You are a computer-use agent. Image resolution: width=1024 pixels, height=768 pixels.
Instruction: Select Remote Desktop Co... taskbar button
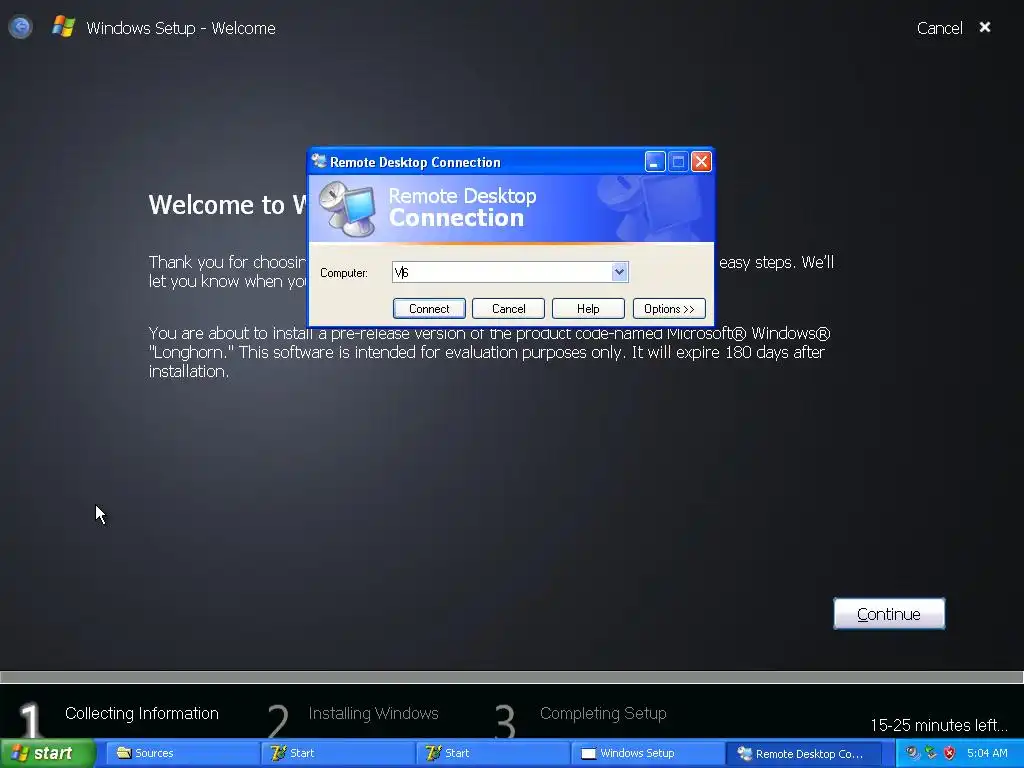click(x=805, y=754)
